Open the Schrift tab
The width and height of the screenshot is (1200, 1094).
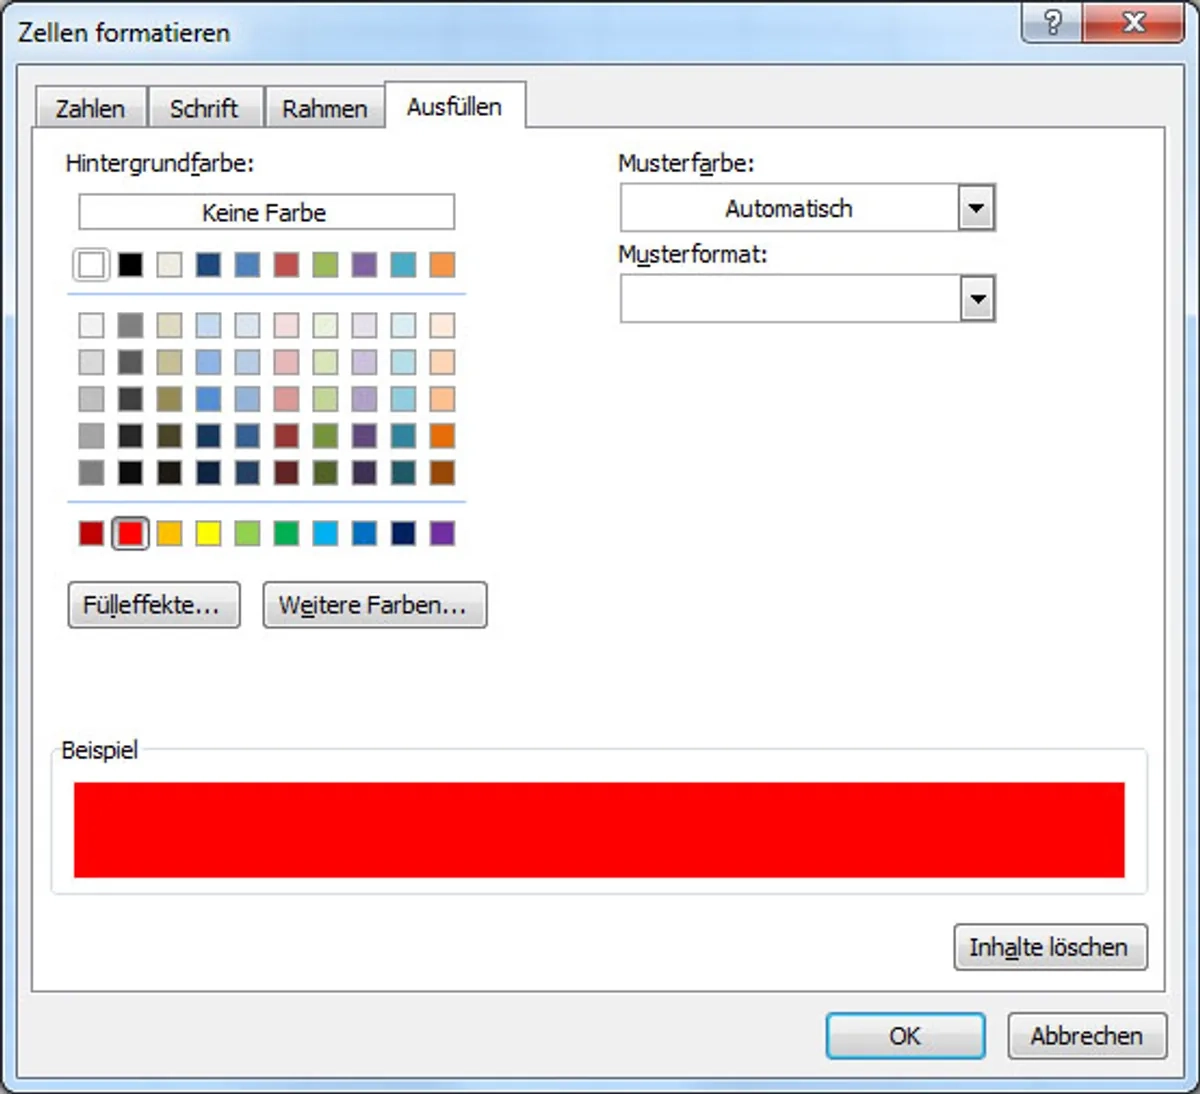coord(205,108)
